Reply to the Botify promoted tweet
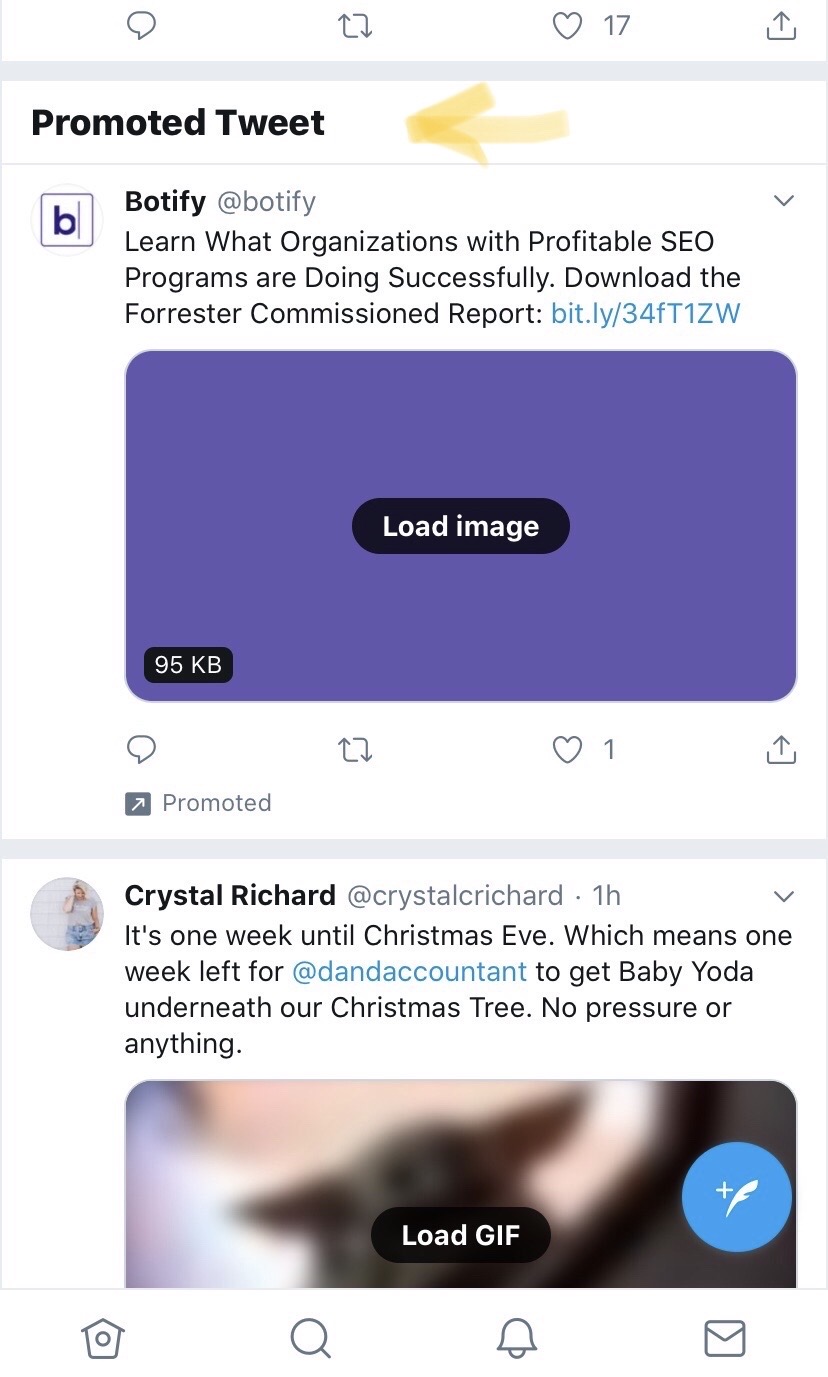 [x=141, y=749]
